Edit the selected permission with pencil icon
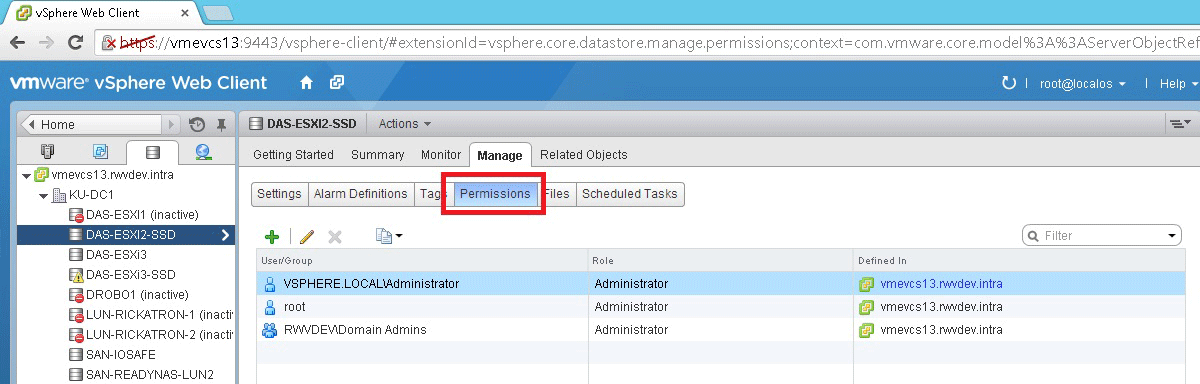The image size is (1200, 384). pyautogui.click(x=307, y=236)
